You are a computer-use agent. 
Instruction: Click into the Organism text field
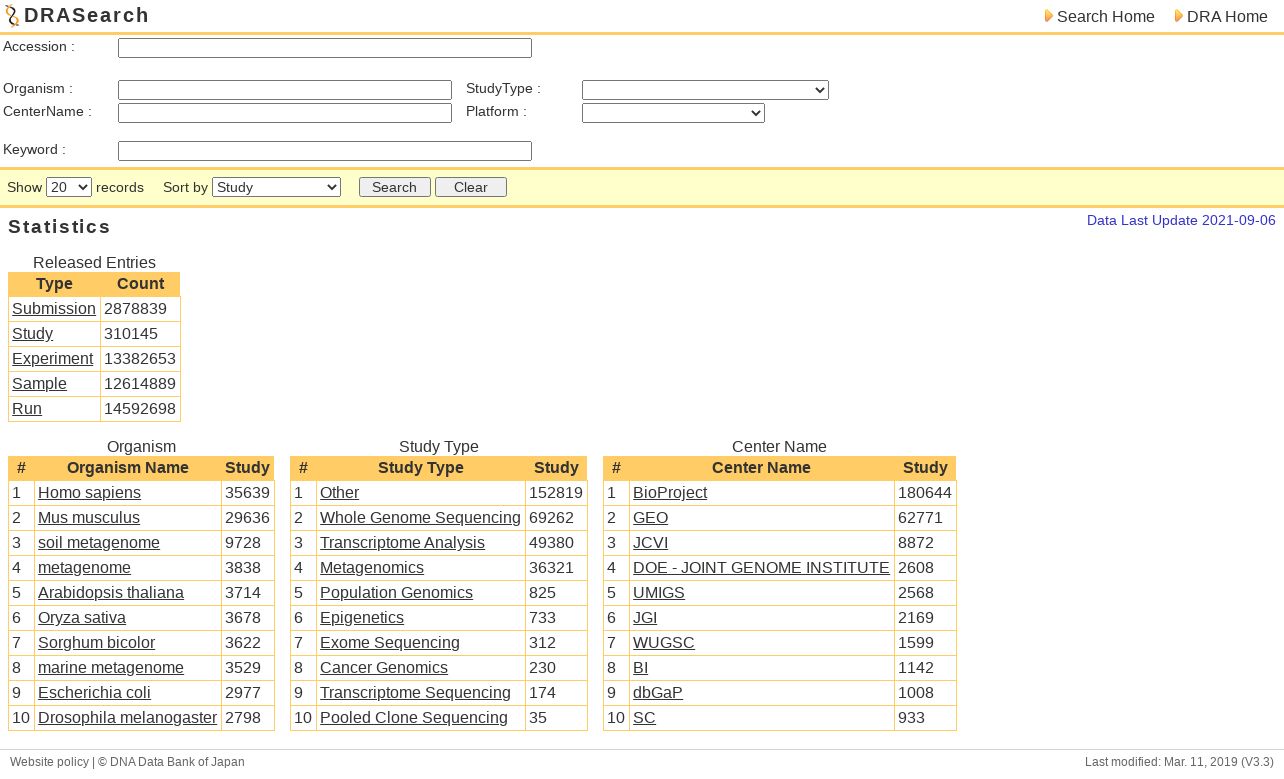pyautogui.click(x=285, y=90)
